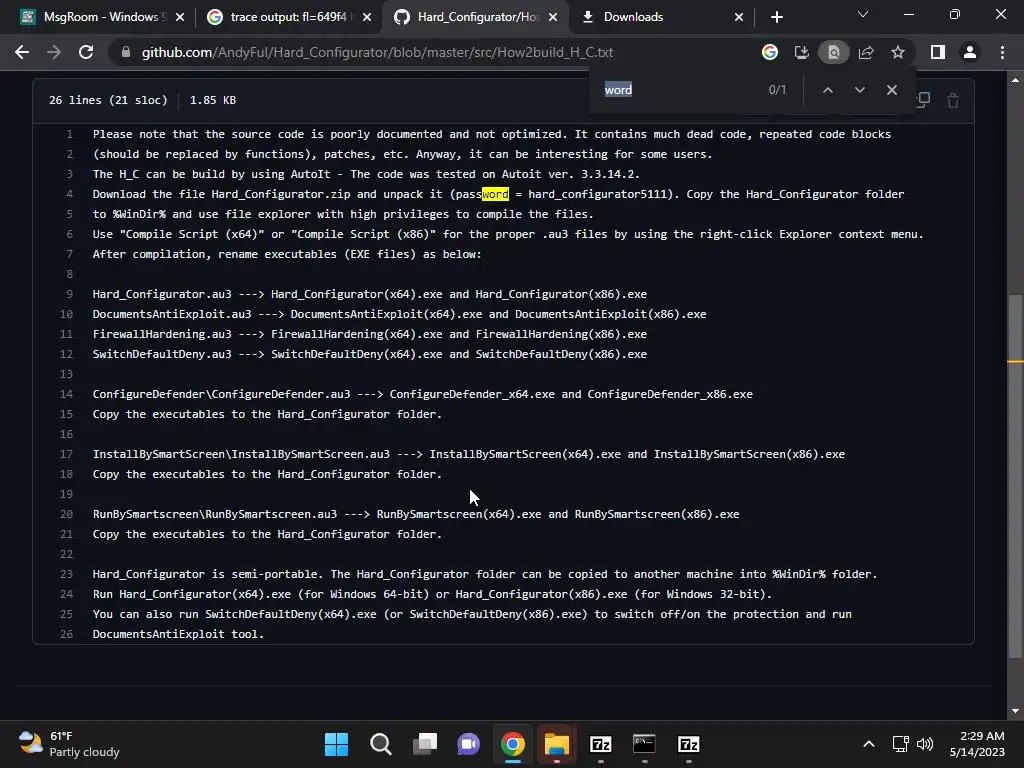Click the '26 lines (21 sloc)' file info
Image resolution: width=1024 pixels, height=768 pixels.
tap(108, 100)
